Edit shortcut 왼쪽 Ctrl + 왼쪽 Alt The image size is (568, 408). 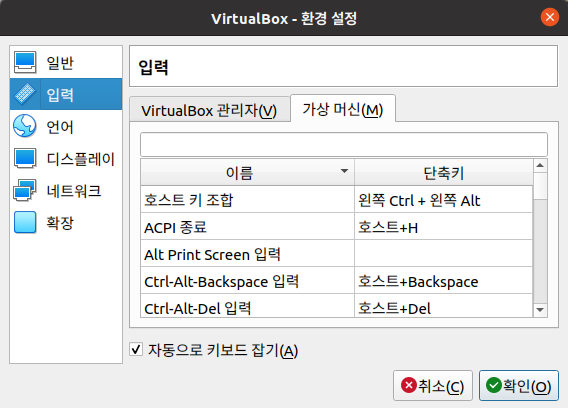(x=443, y=200)
